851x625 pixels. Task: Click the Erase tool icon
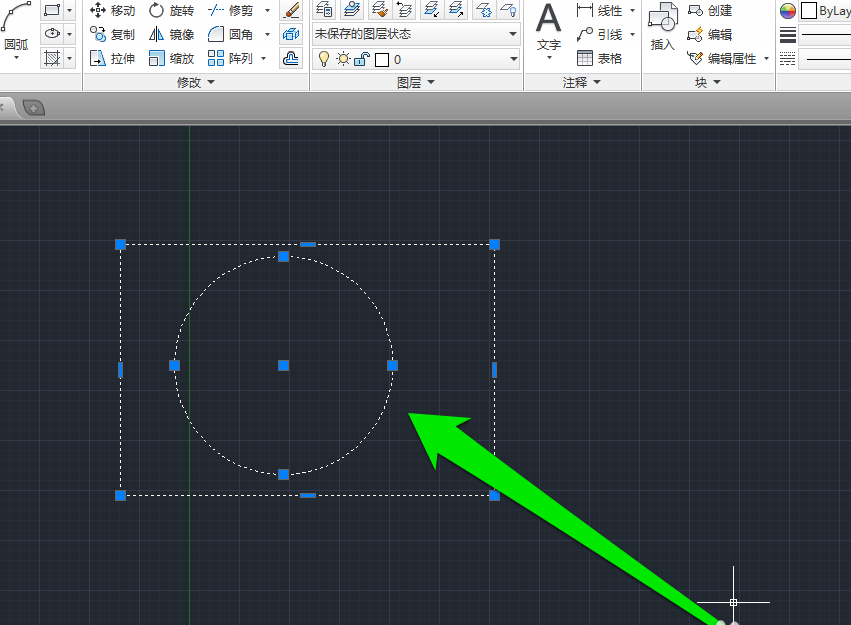pyautogui.click(x=291, y=11)
